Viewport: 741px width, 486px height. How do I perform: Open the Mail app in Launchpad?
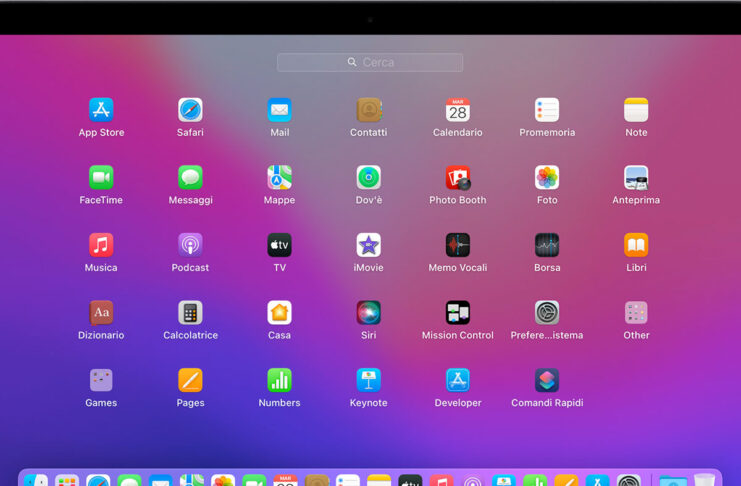pos(279,110)
